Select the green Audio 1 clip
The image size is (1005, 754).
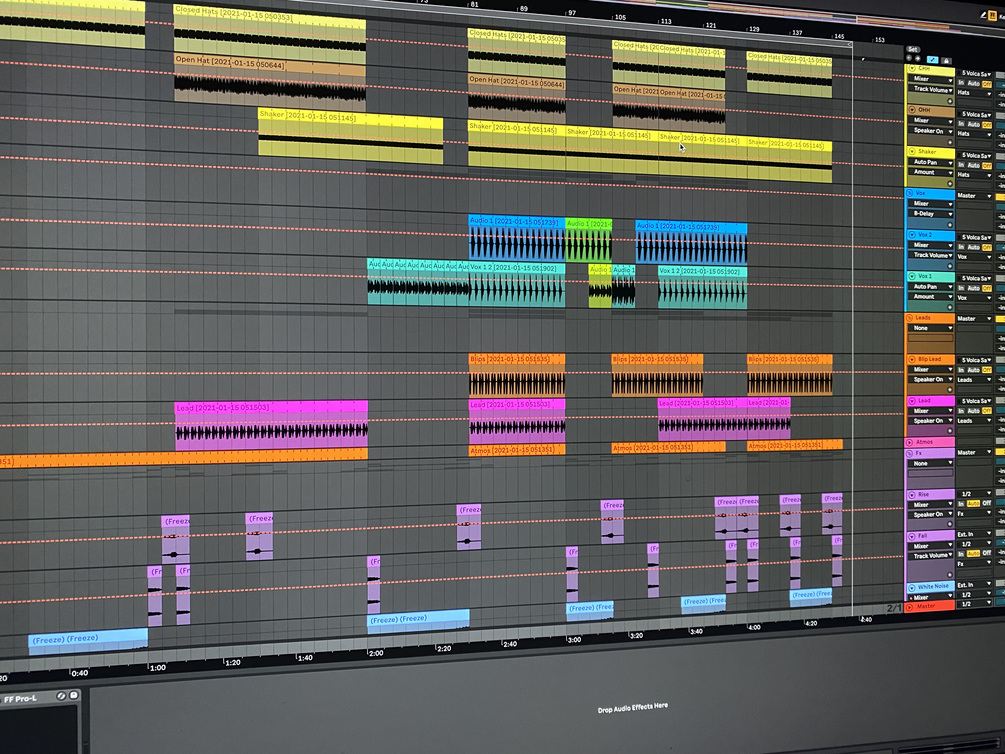tap(588, 241)
